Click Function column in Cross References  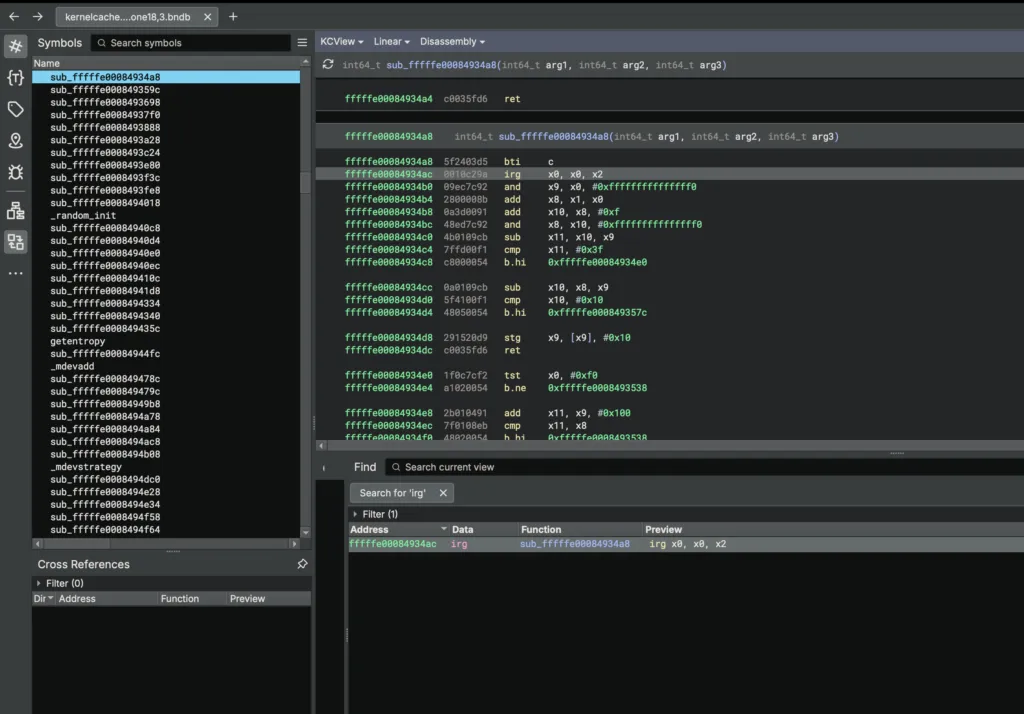point(191,598)
